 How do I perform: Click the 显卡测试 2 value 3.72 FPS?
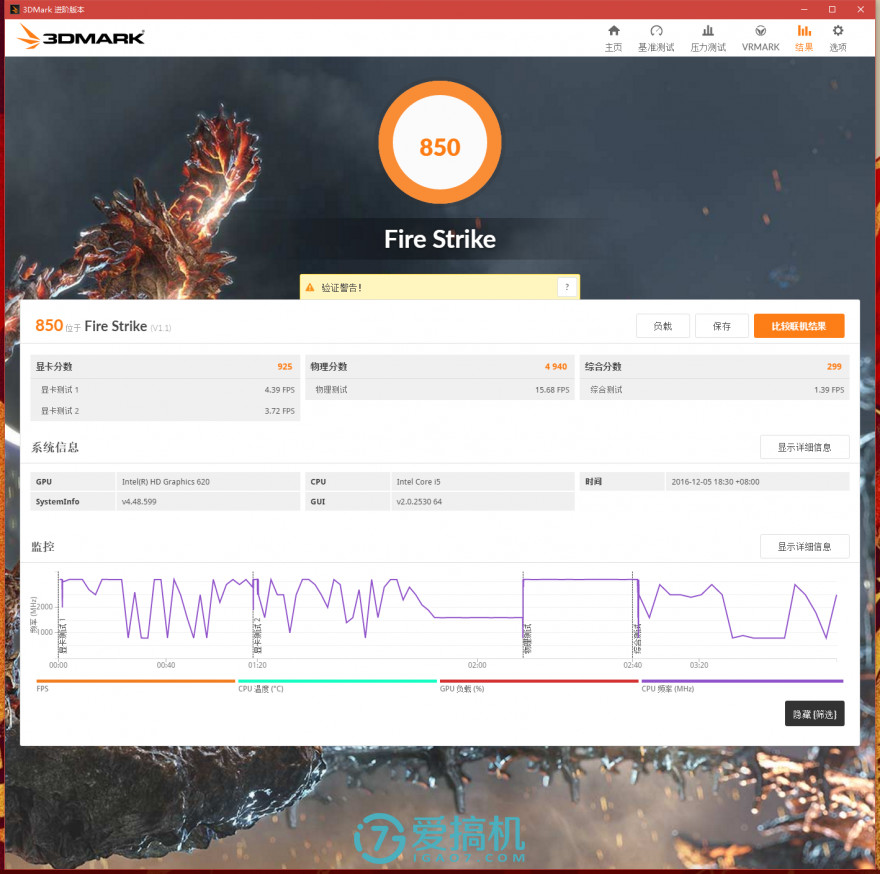coord(279,411)
